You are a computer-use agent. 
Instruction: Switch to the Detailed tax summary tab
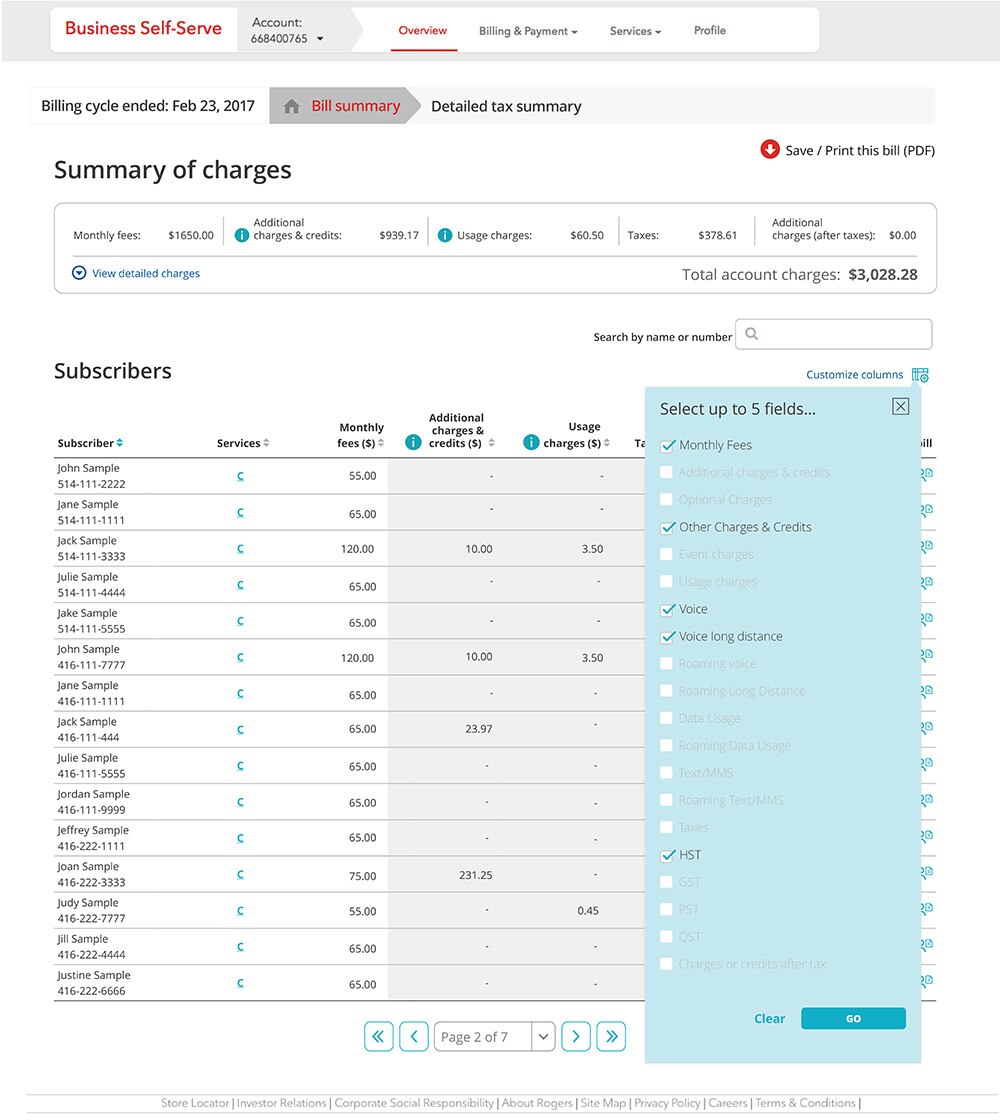click(x=505, y=106)
